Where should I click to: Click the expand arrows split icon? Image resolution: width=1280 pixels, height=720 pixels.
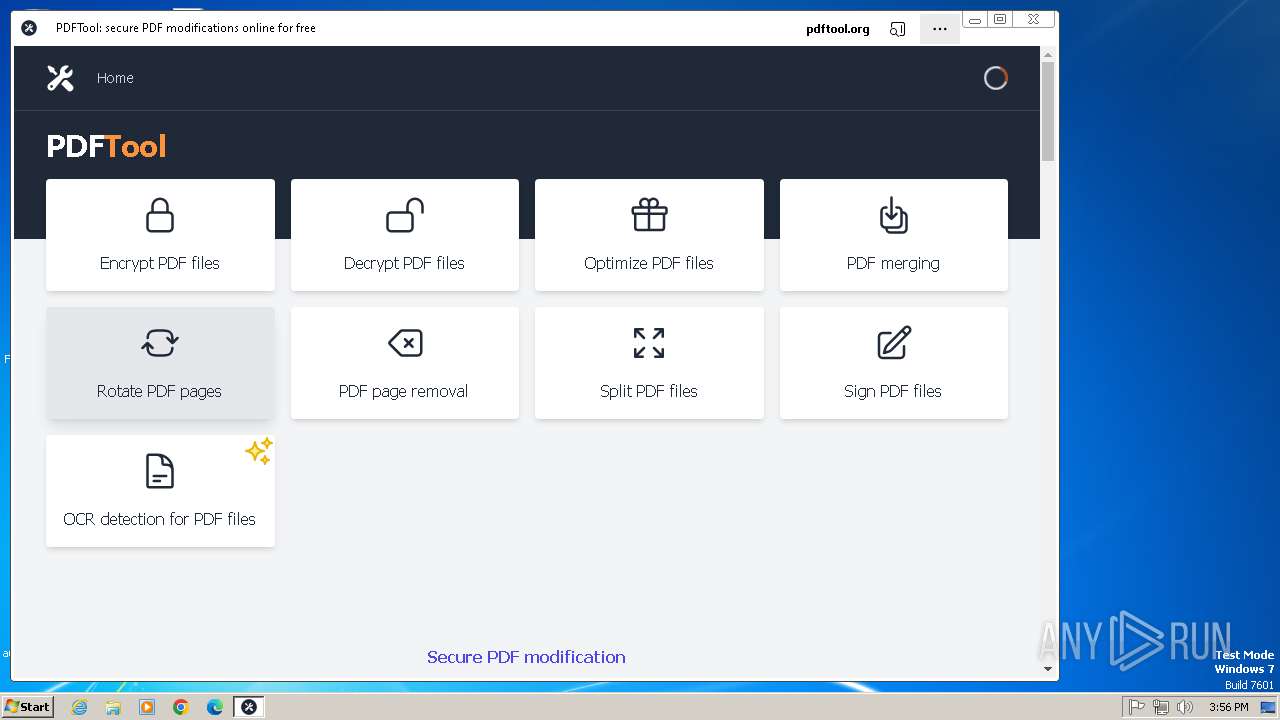point(649,343)
